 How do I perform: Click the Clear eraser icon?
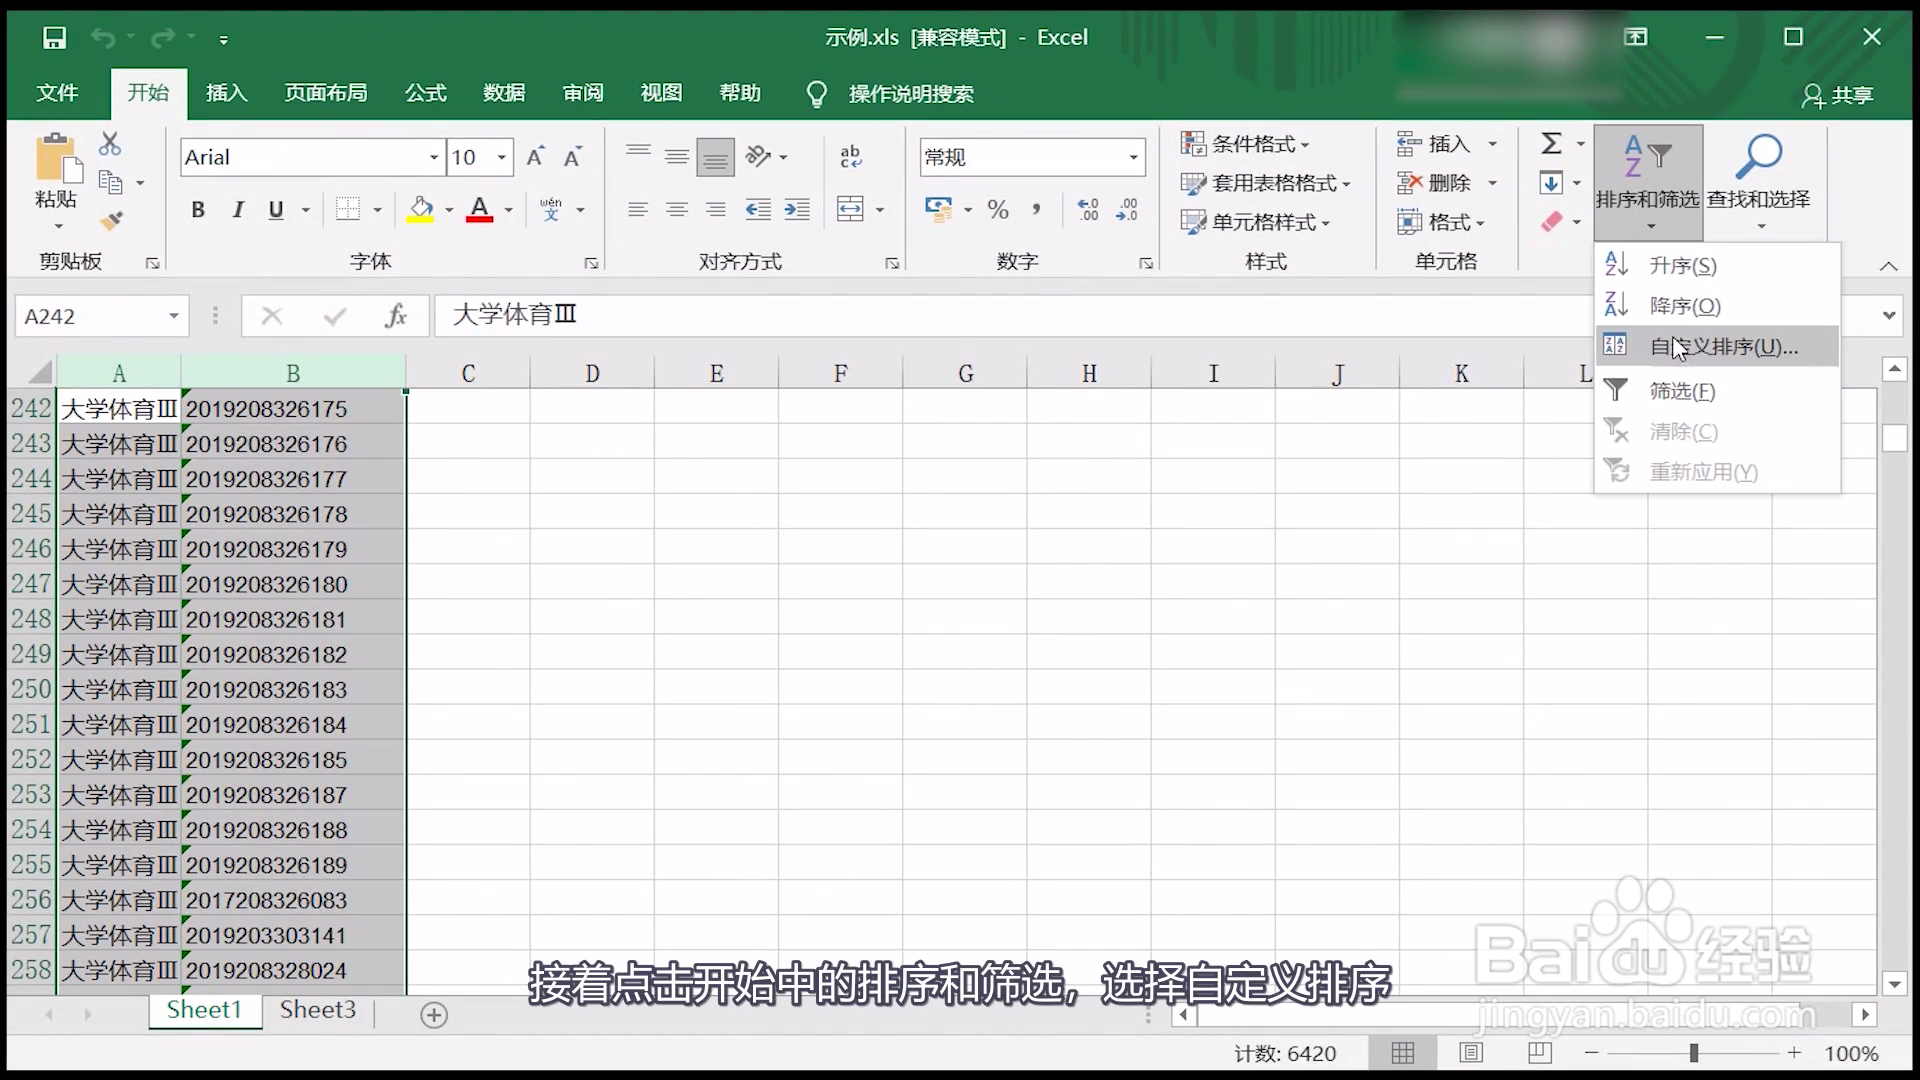(x=1551, y=222)
